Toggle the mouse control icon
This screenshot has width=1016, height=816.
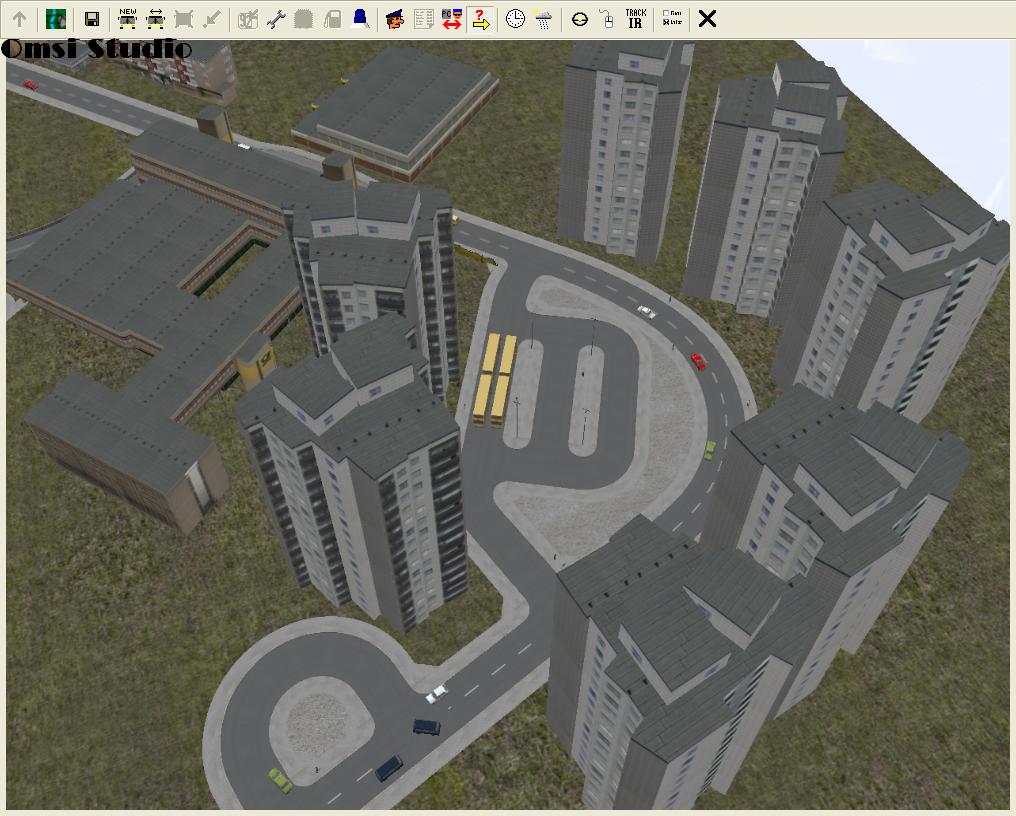click(x=606, y=19)
